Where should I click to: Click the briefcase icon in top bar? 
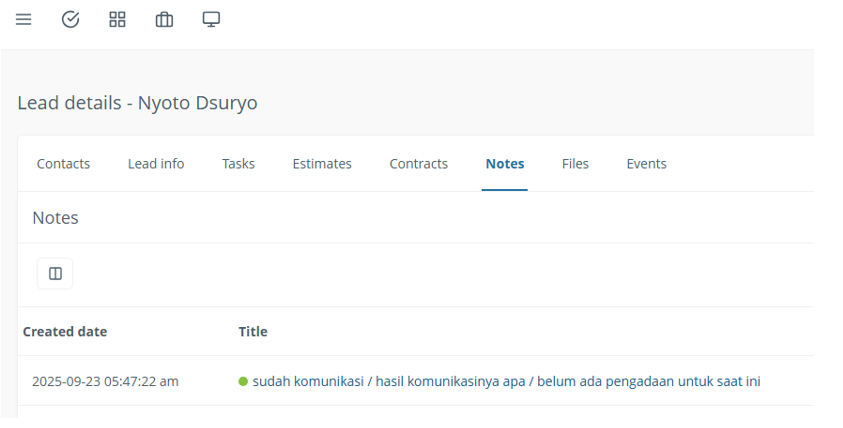click(x=164, y=19)
